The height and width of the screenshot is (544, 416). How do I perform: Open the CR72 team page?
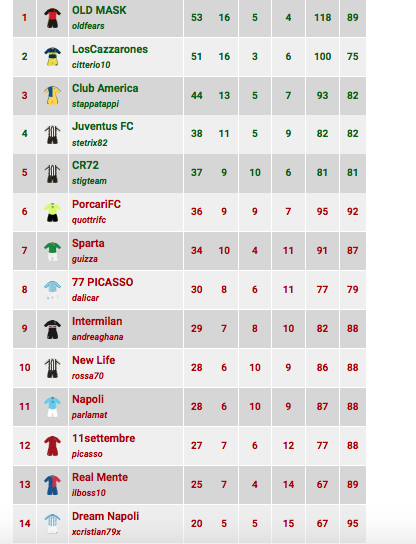tap(85, 165)
